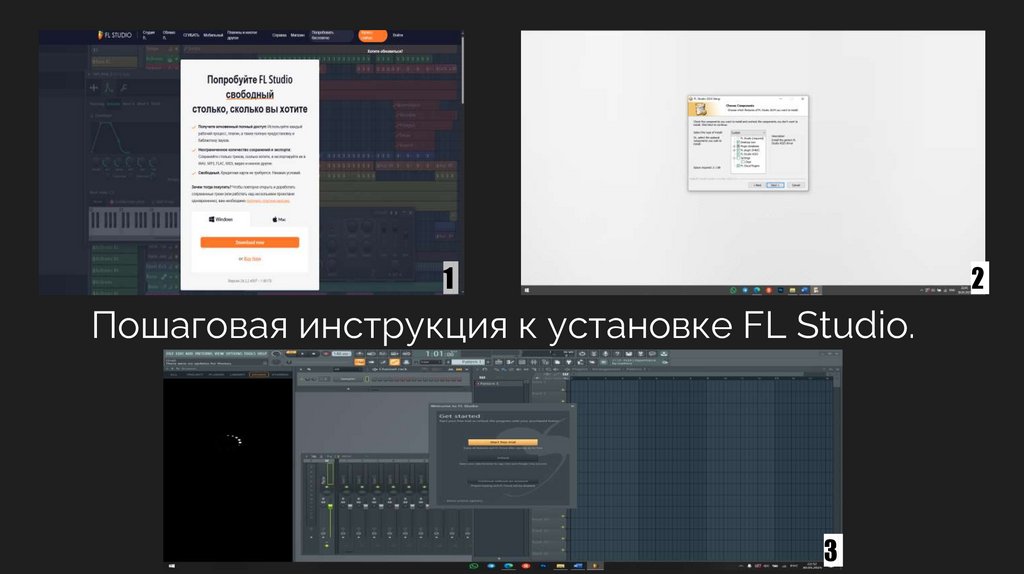Image resolution: width=1024 pixels, height=574 pixels.
Task: Click Next in the FL Studio Setup dialog
Action: (775, 185)
